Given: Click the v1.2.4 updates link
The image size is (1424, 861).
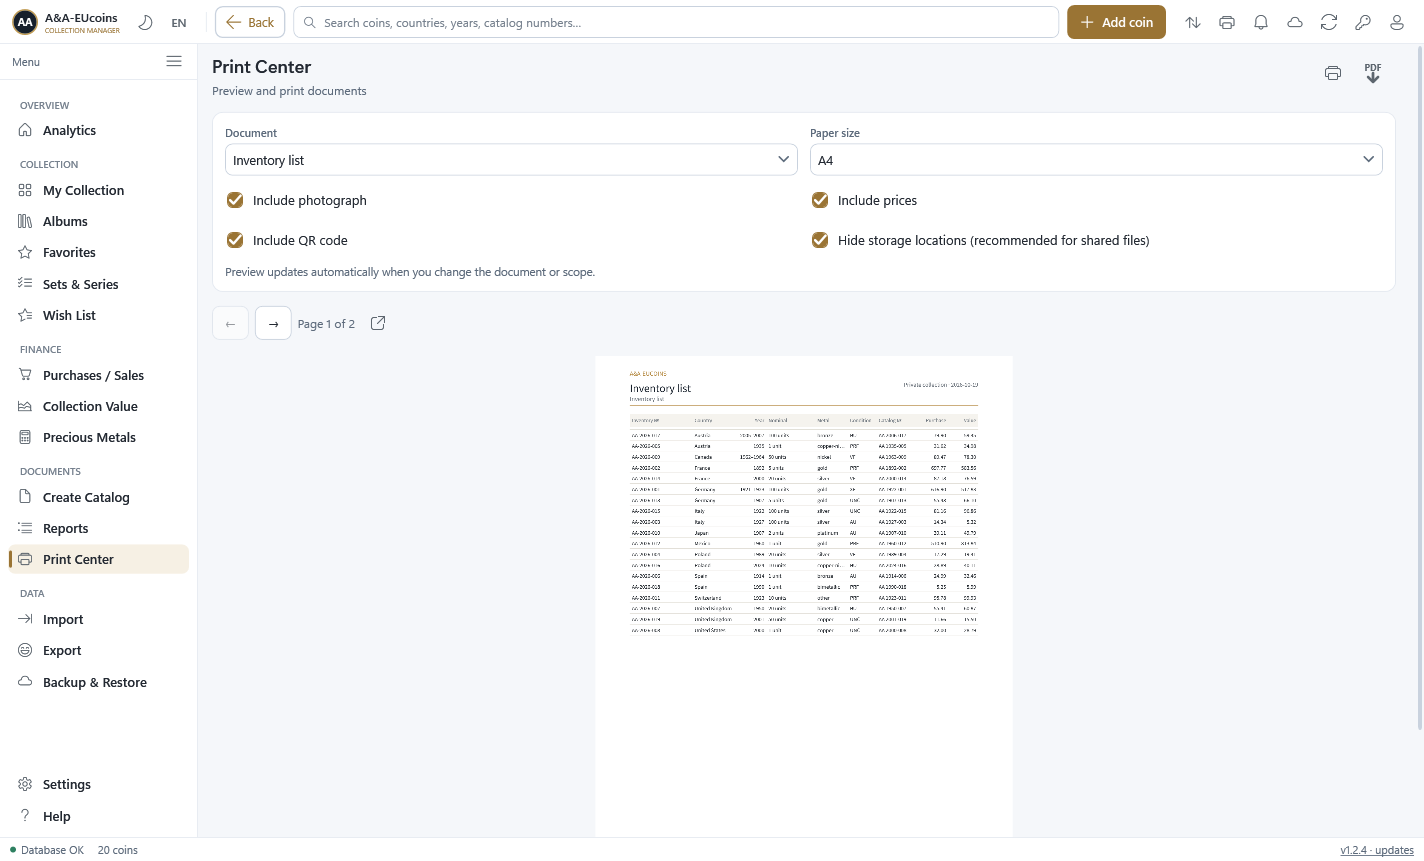Looking at the screenshot, I should (x=1377, y=850).
